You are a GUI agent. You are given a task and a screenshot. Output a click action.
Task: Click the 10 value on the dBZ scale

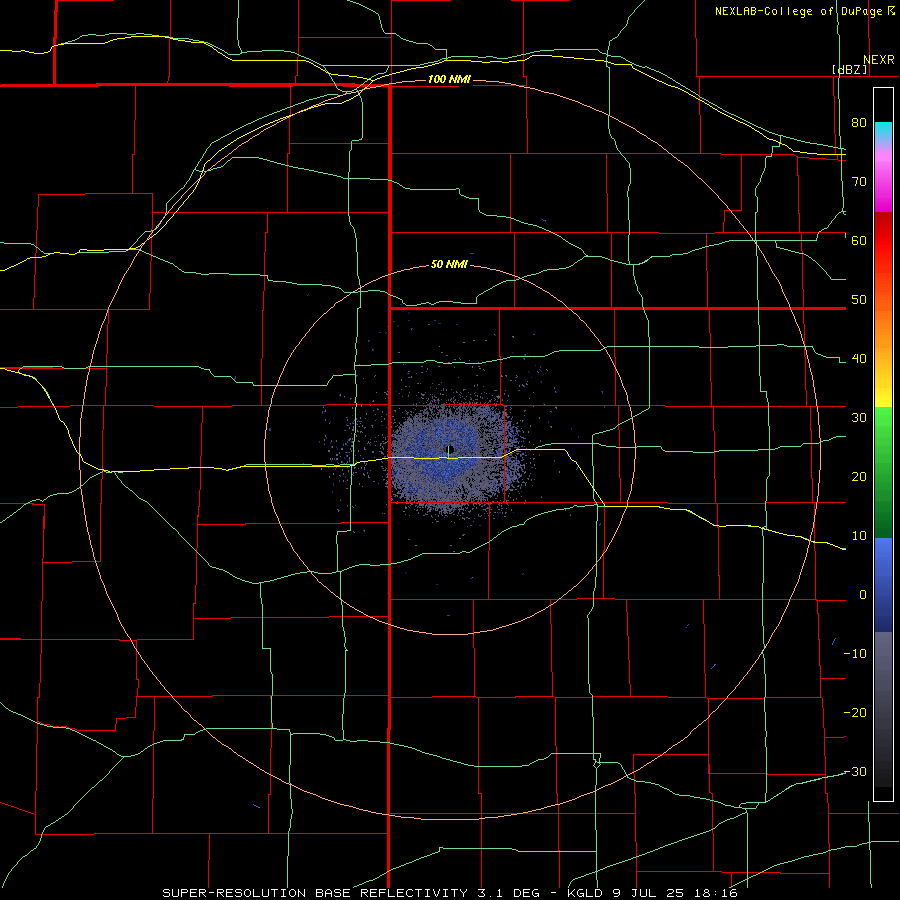(859, 536)
